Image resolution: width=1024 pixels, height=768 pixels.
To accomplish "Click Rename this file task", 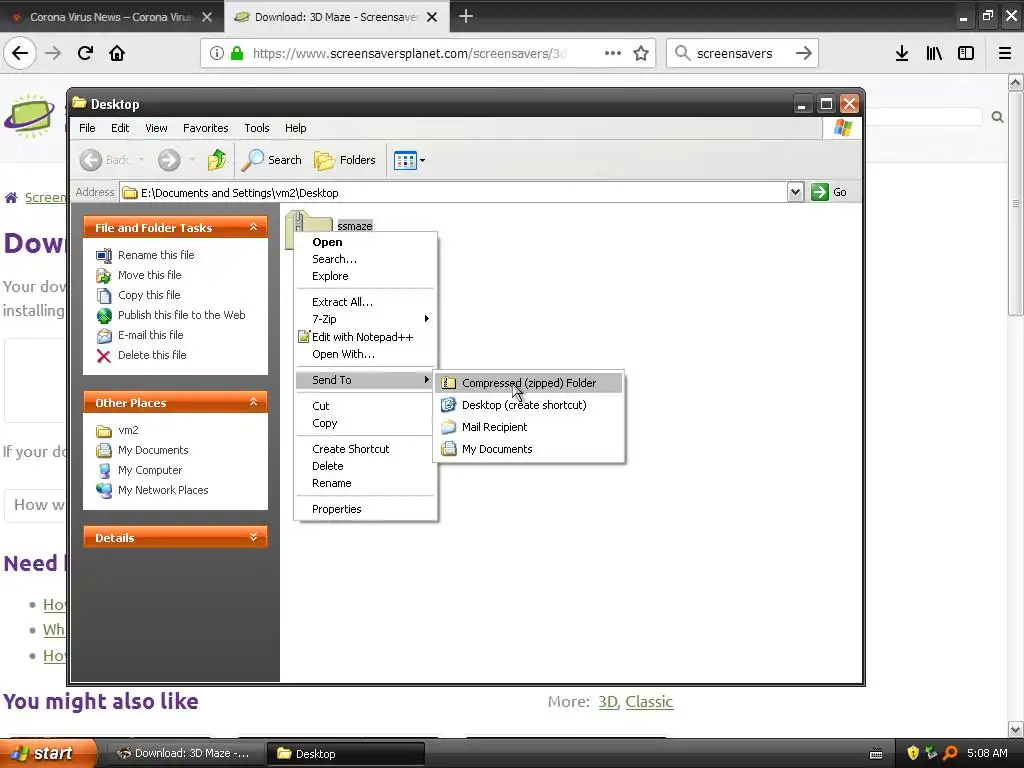I will point(156,255).
